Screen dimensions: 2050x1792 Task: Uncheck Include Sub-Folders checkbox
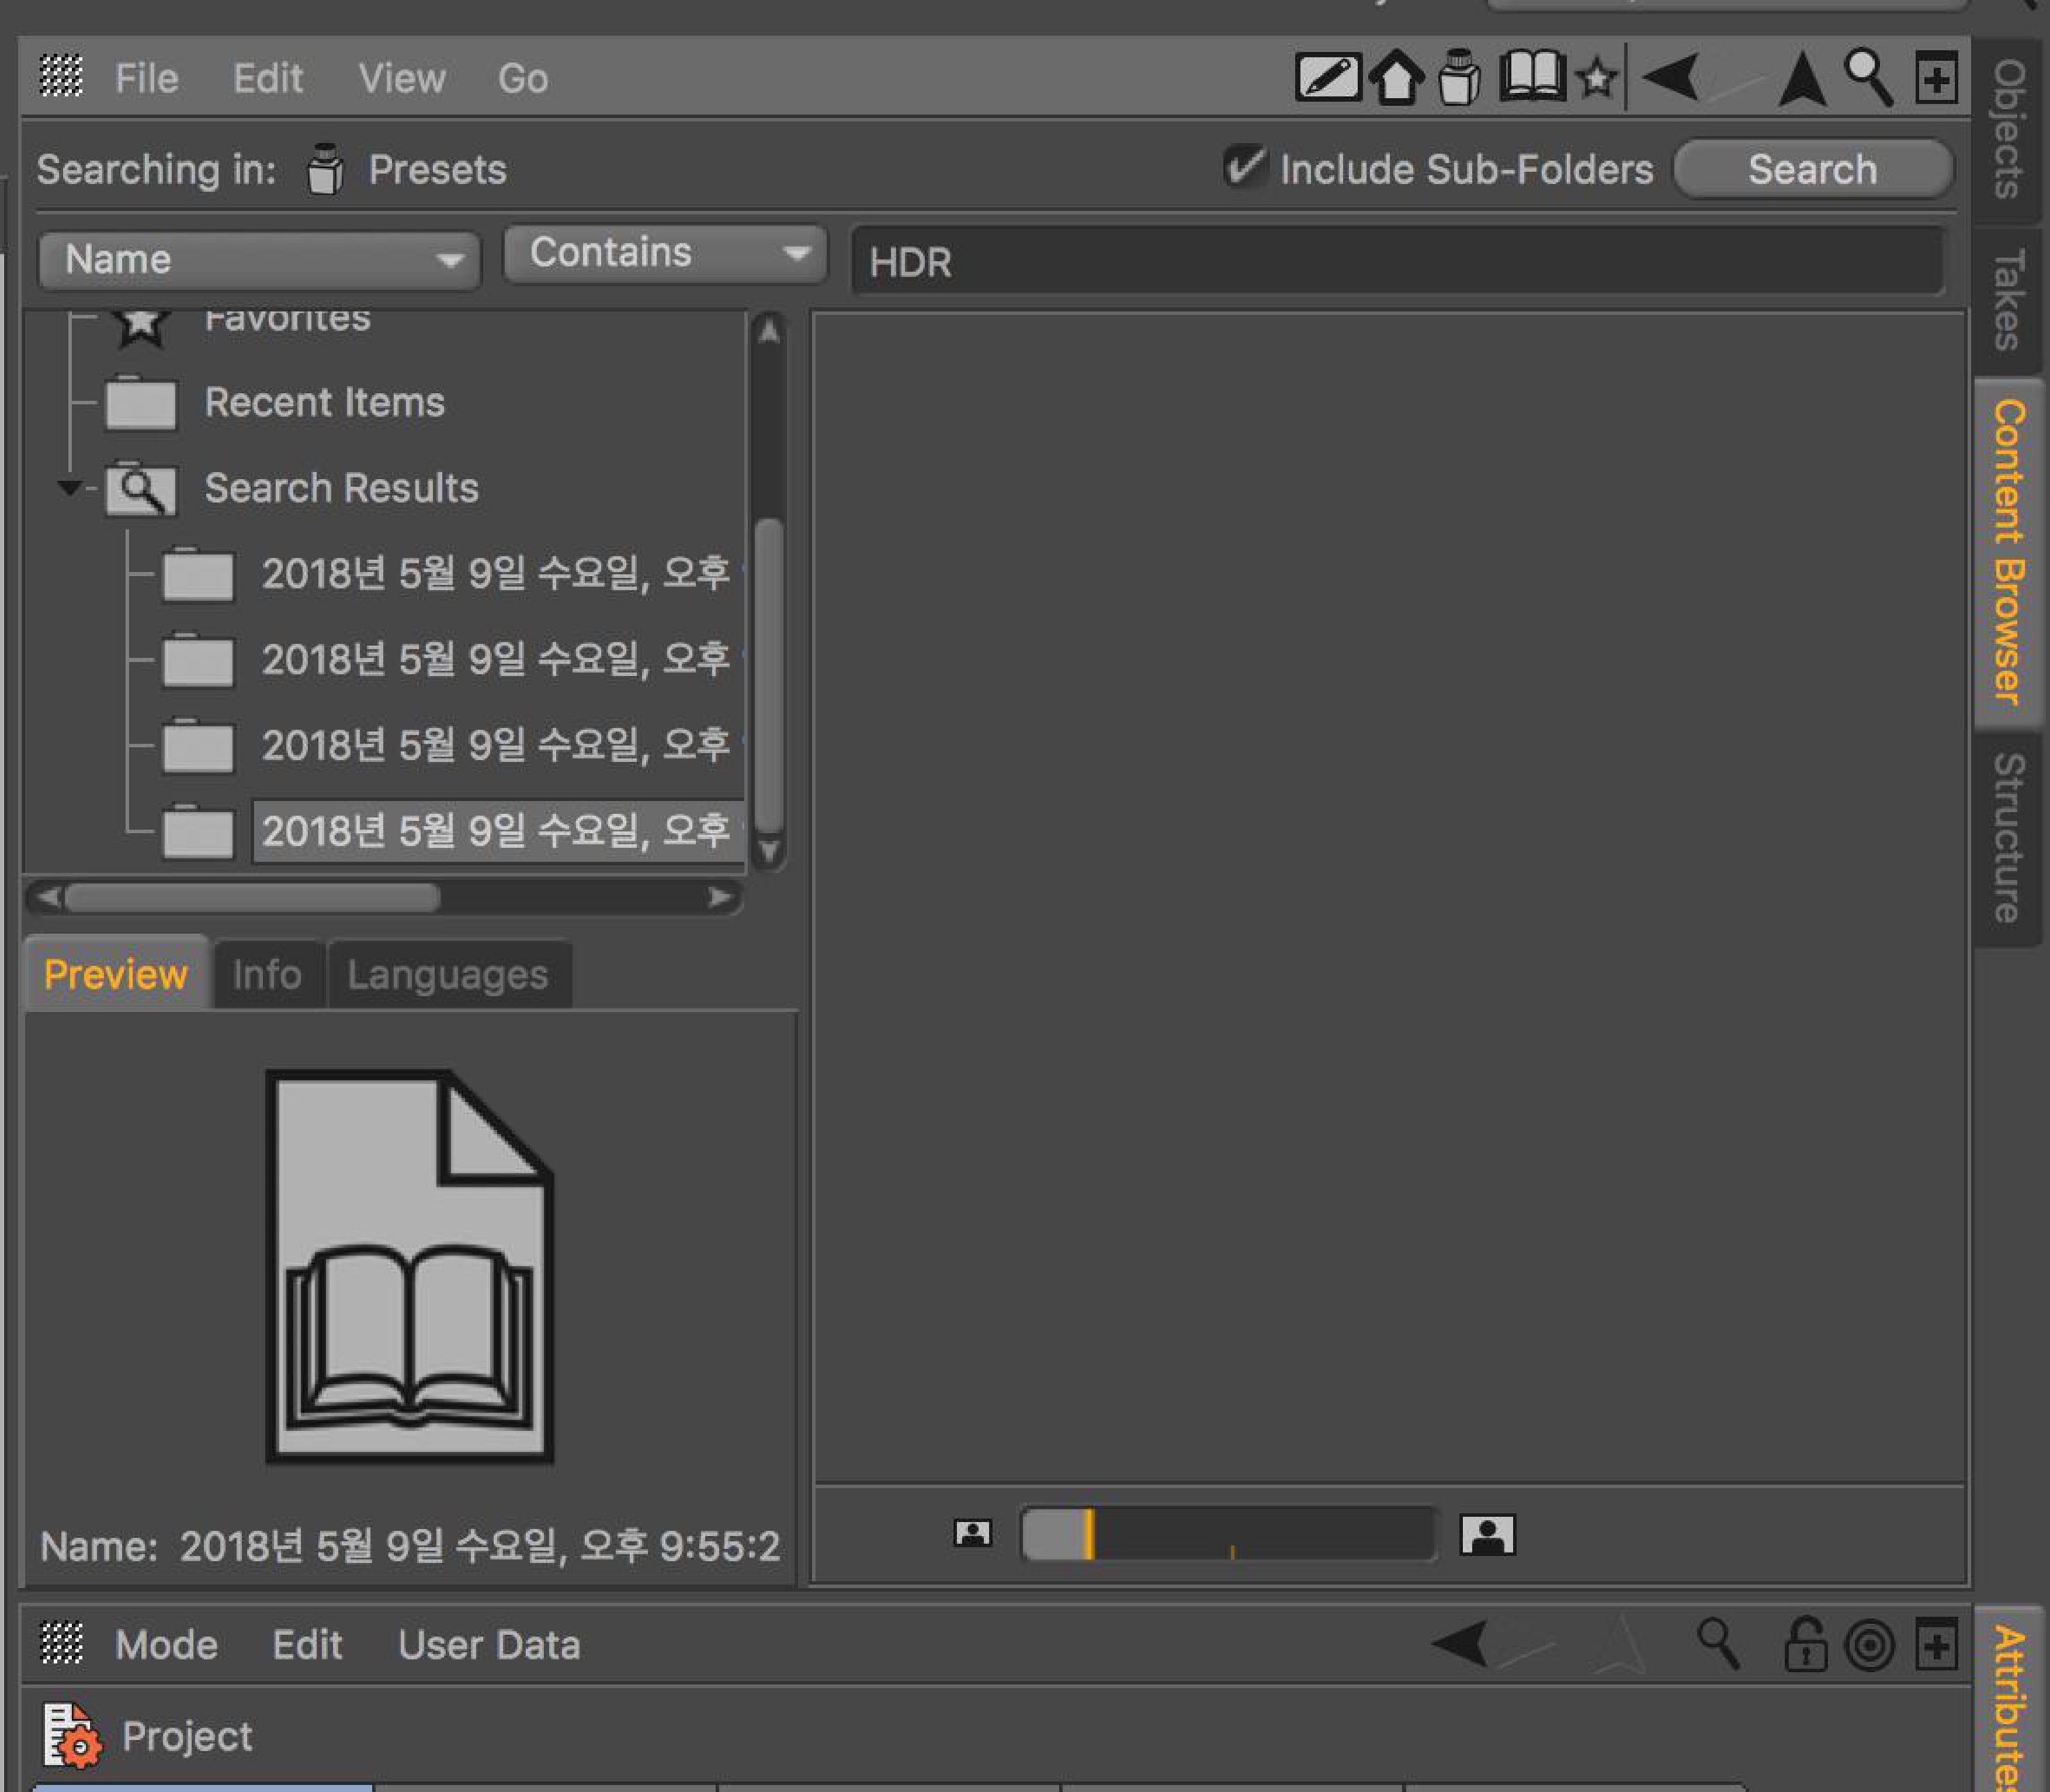pyautogui.click(x=1245, y=166)
